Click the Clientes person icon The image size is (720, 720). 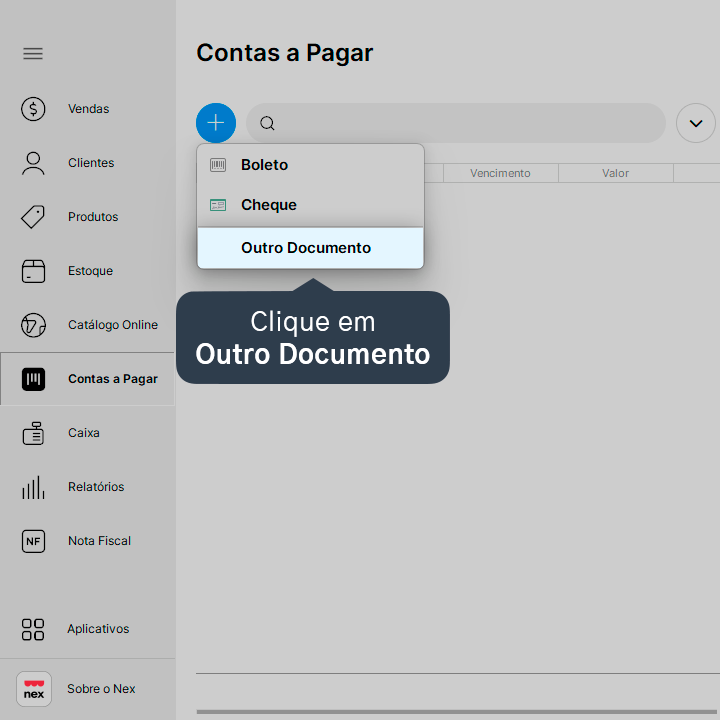33,163
